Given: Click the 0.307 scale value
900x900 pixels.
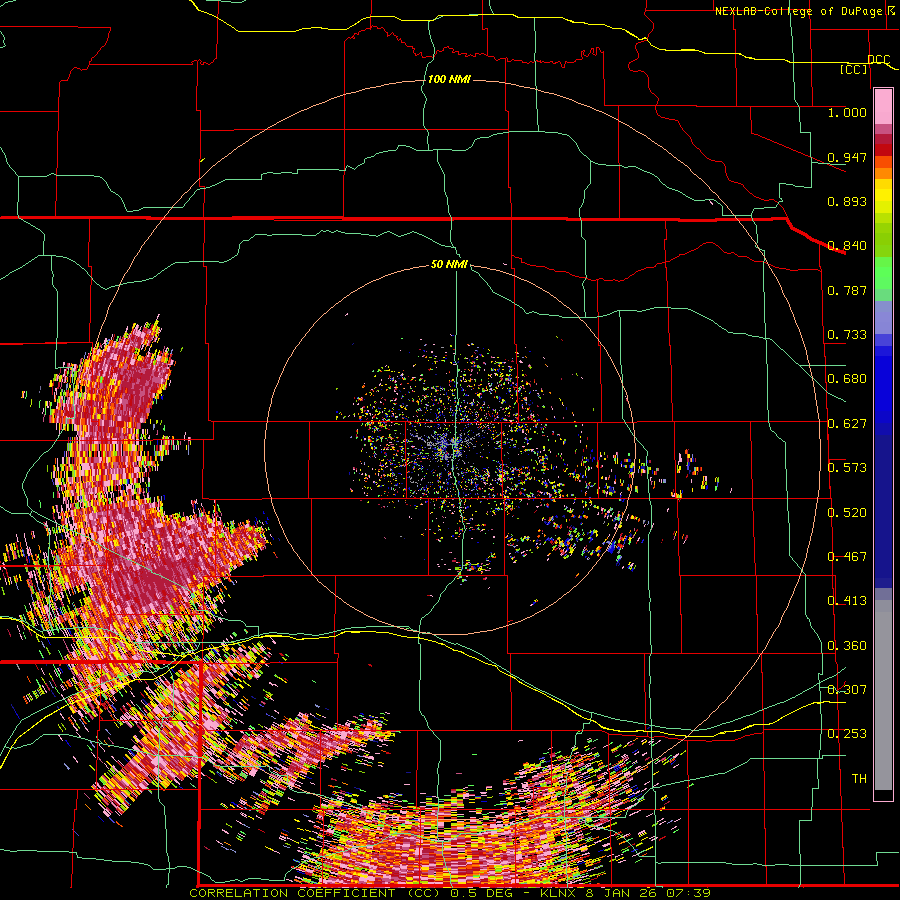Looking at the screenshot, I should coord(847,690).
